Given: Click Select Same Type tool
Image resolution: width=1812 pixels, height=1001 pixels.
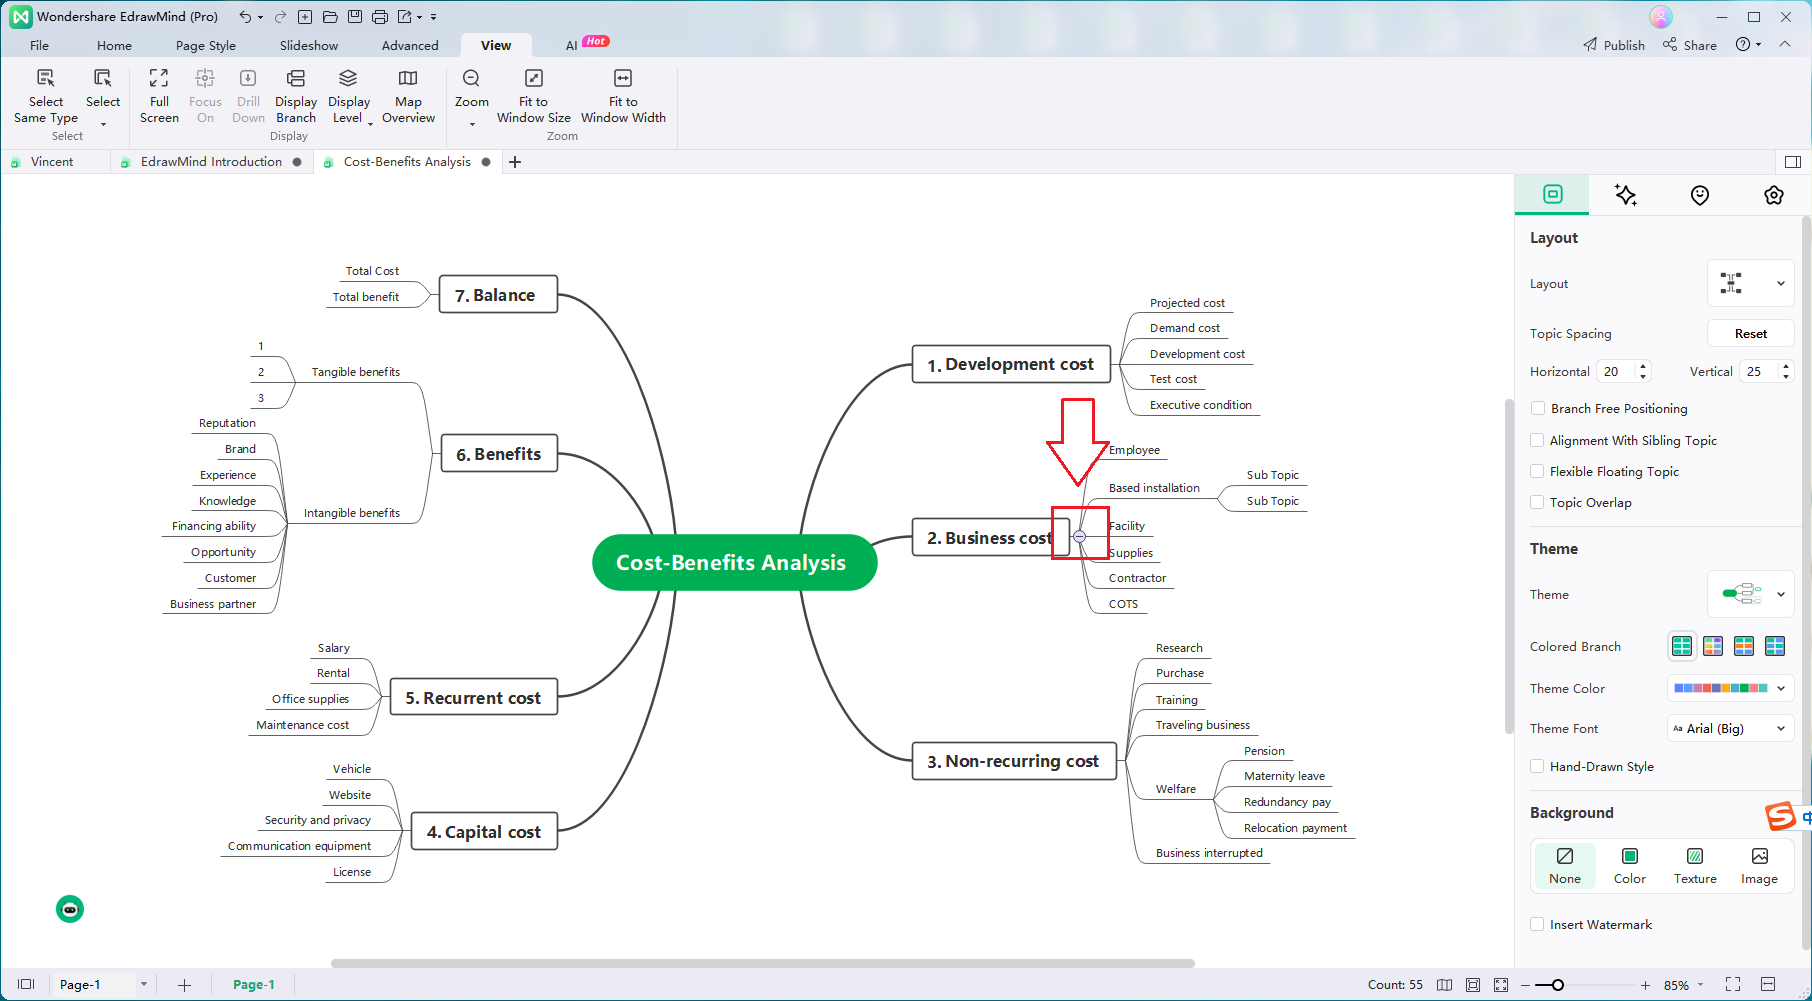Looking at the screenshot, I should (46, 96).
